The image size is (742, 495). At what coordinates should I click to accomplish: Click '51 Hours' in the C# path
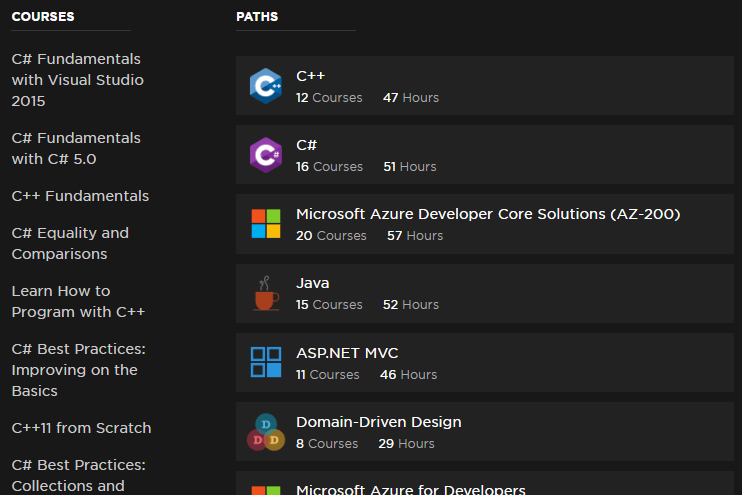[410, 167]
